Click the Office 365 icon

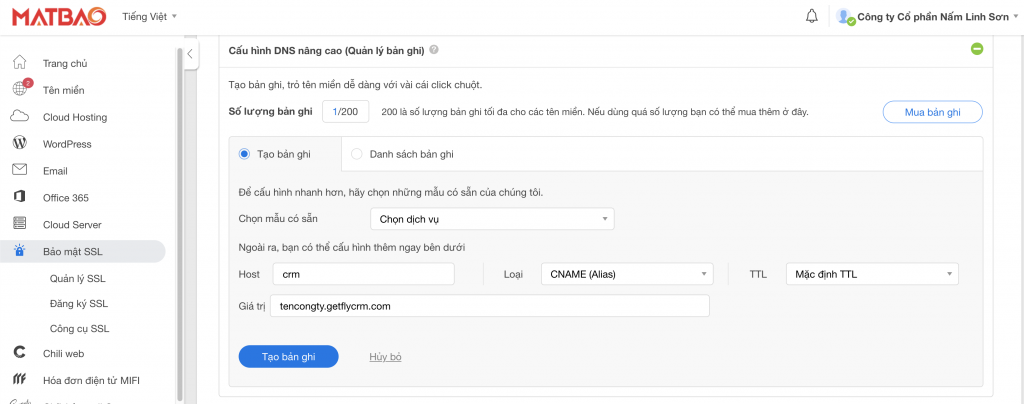(x=20, y=197)
